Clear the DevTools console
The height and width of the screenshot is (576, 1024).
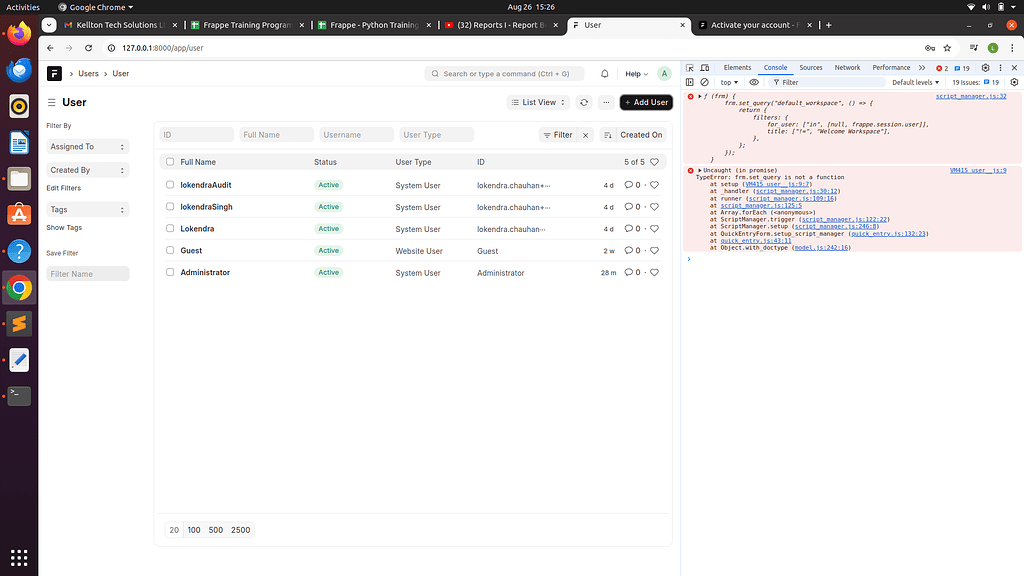point(704,82)
